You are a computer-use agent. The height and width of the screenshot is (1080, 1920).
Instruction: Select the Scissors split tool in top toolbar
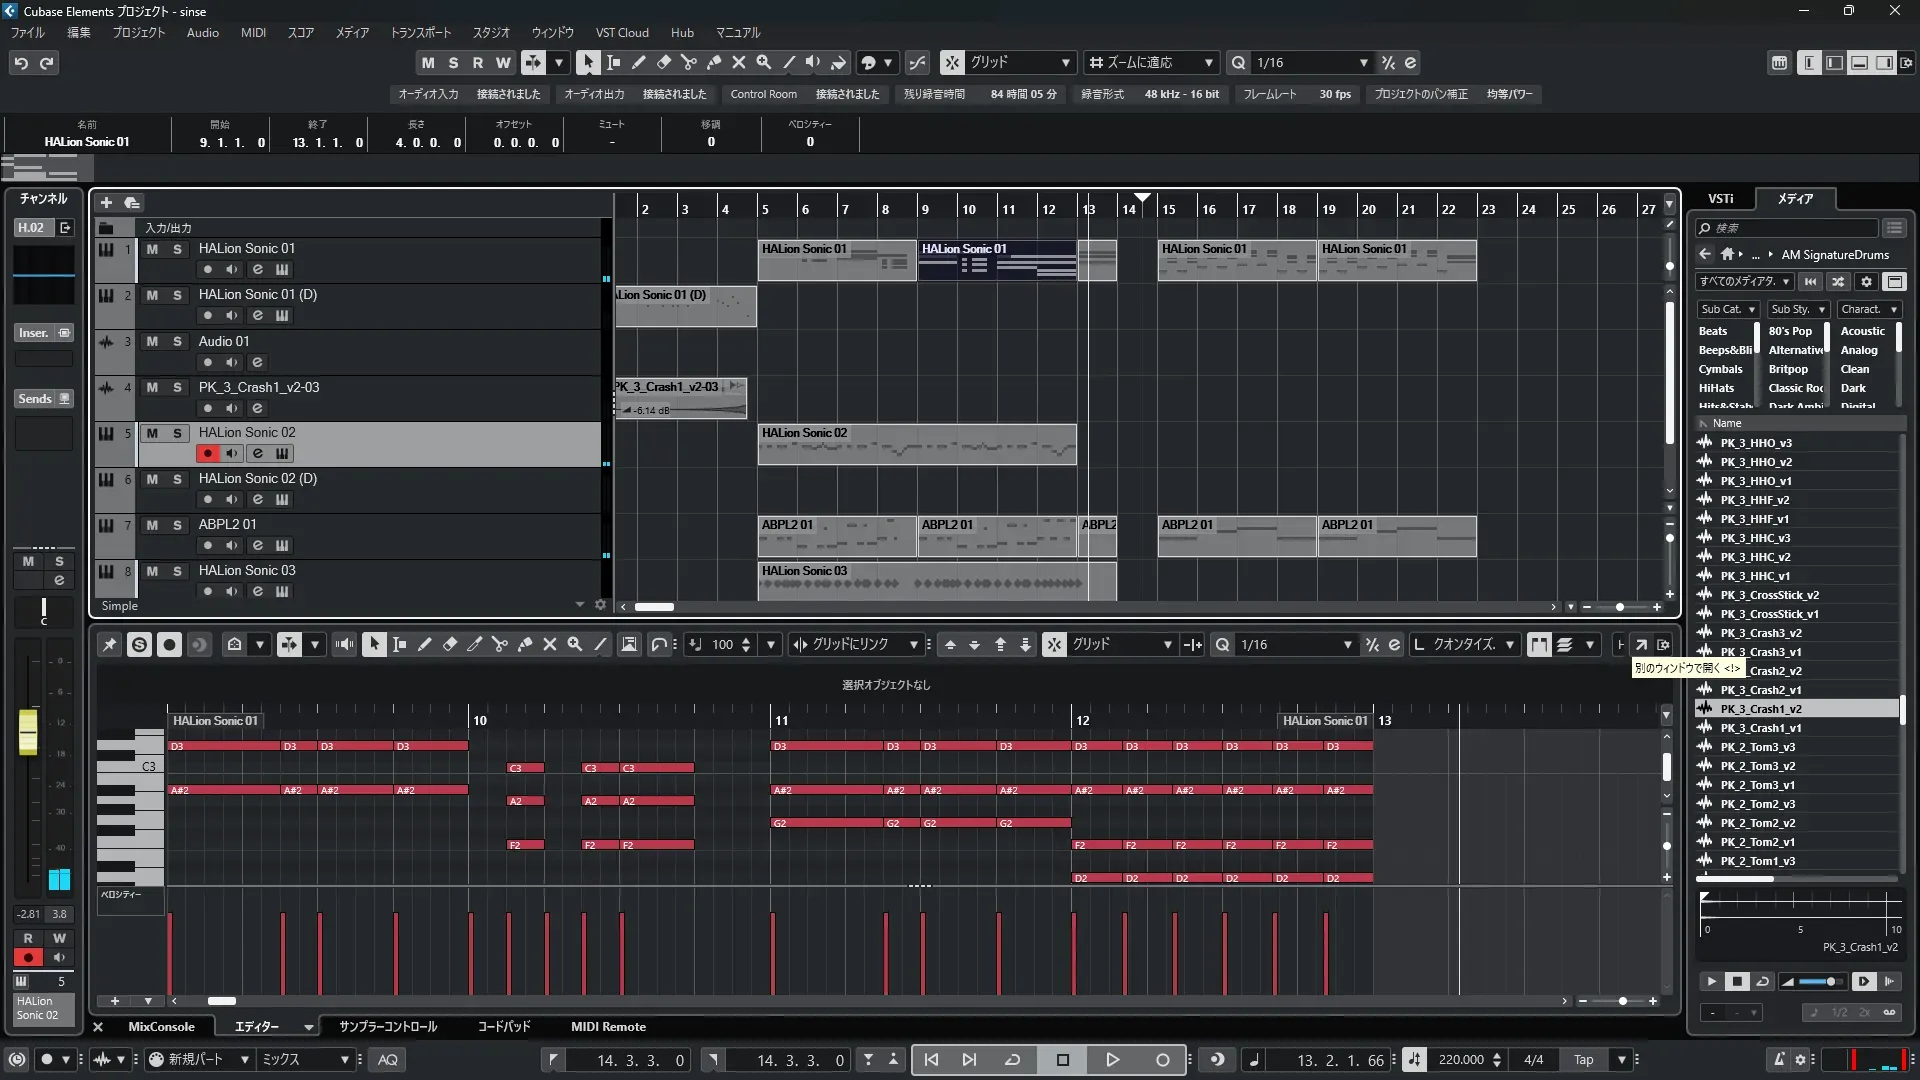coord(688,62)
